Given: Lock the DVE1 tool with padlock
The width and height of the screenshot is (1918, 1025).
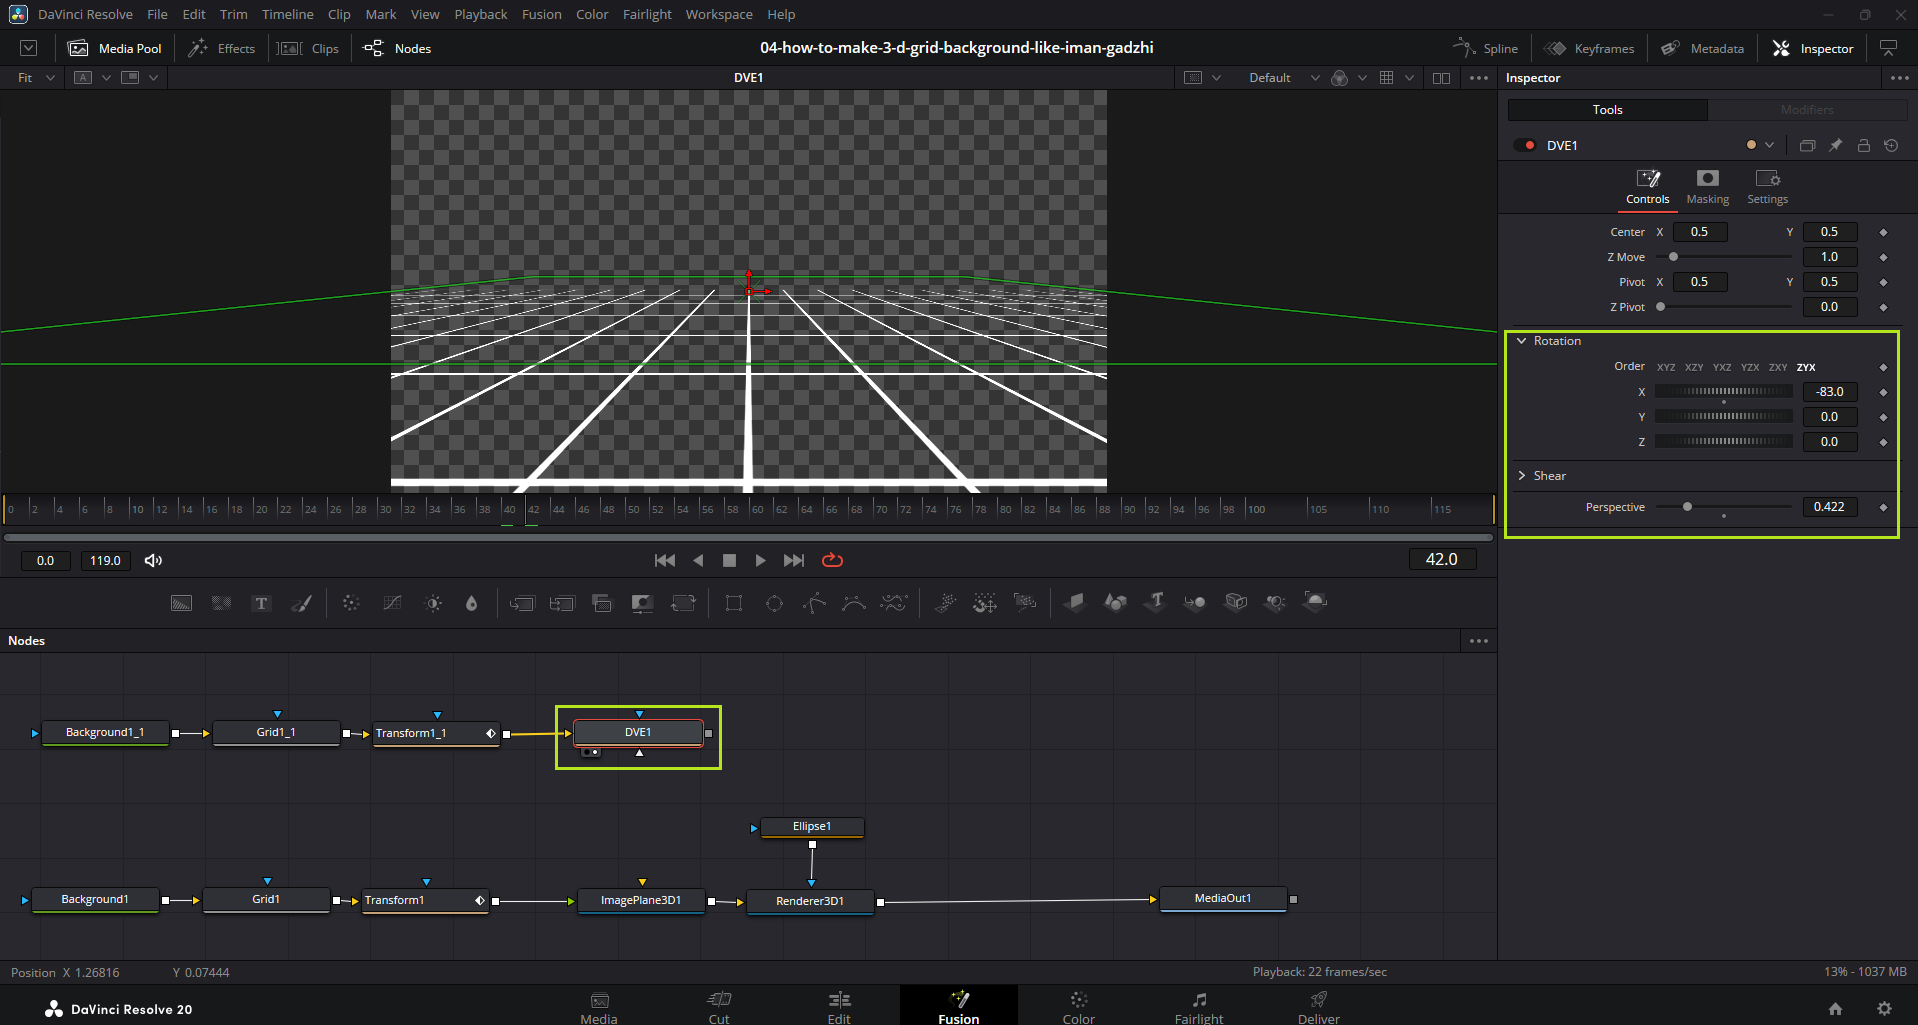Looking at the screenshot, I should tap(1863, 146).
